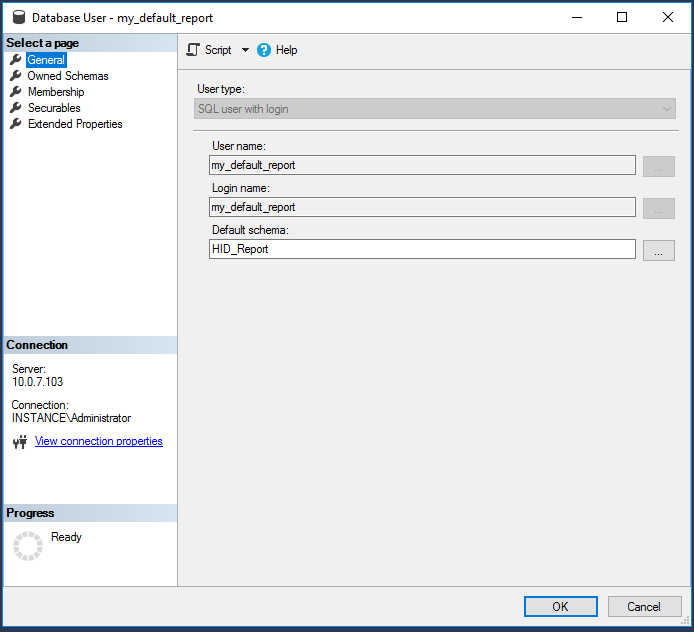The image size is (694, 632).
Task: Open the Script dropdown arrow
Action: [x=245, y=50]
